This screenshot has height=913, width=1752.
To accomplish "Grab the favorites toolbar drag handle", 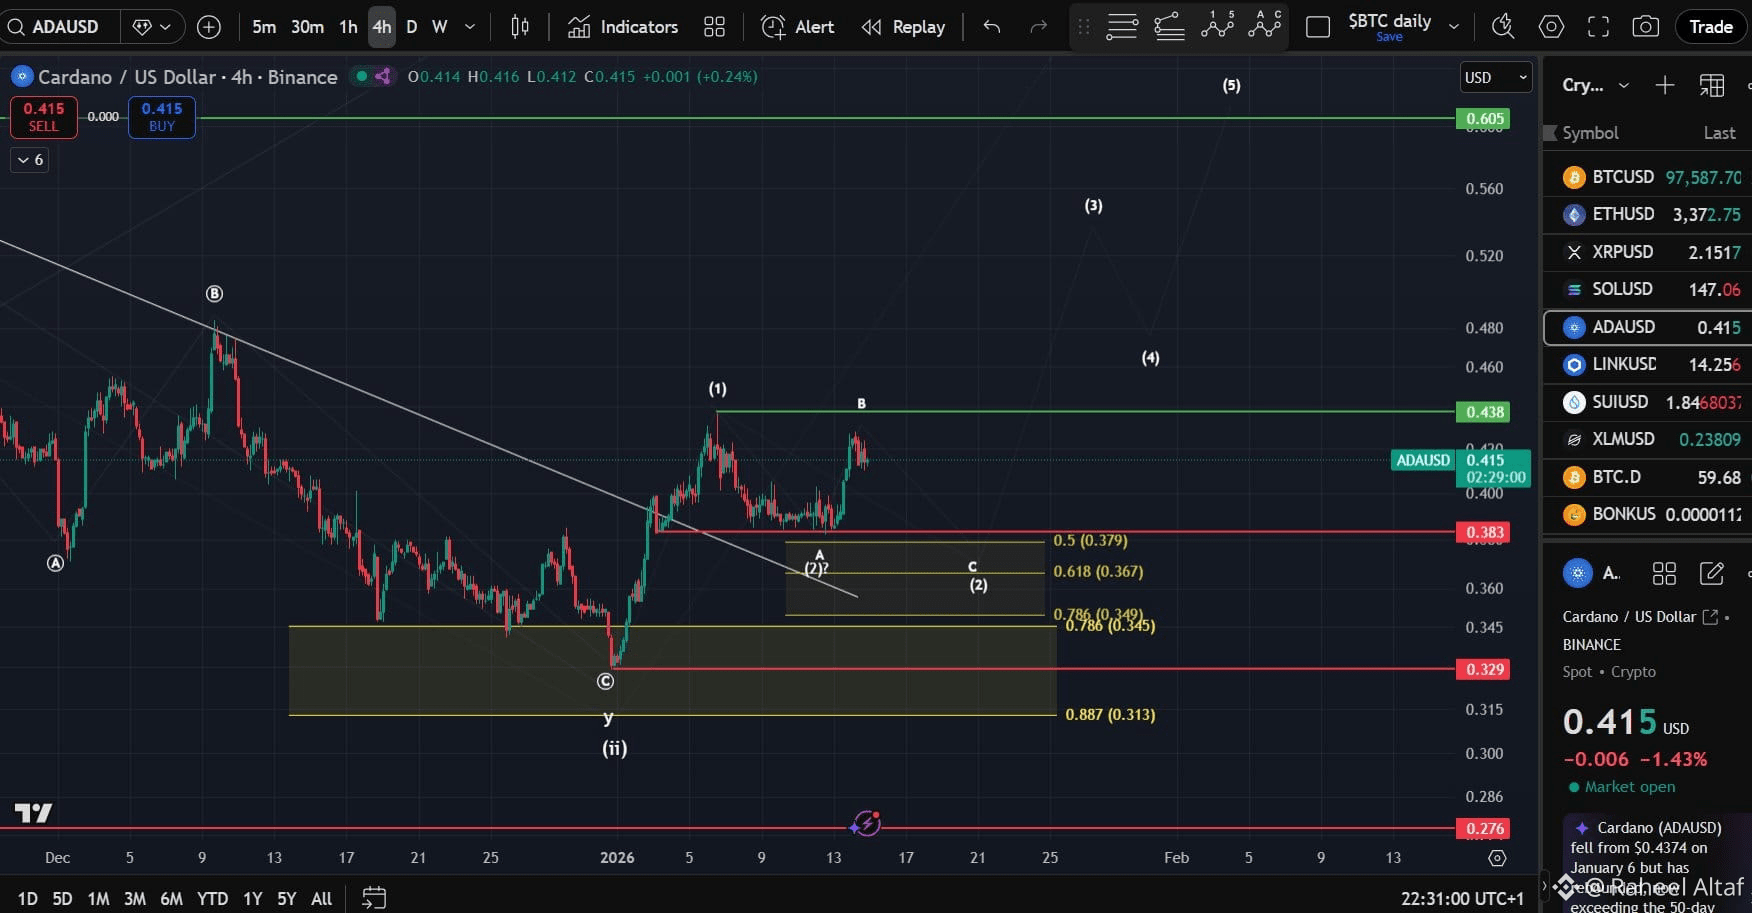I will [1083, 27].
